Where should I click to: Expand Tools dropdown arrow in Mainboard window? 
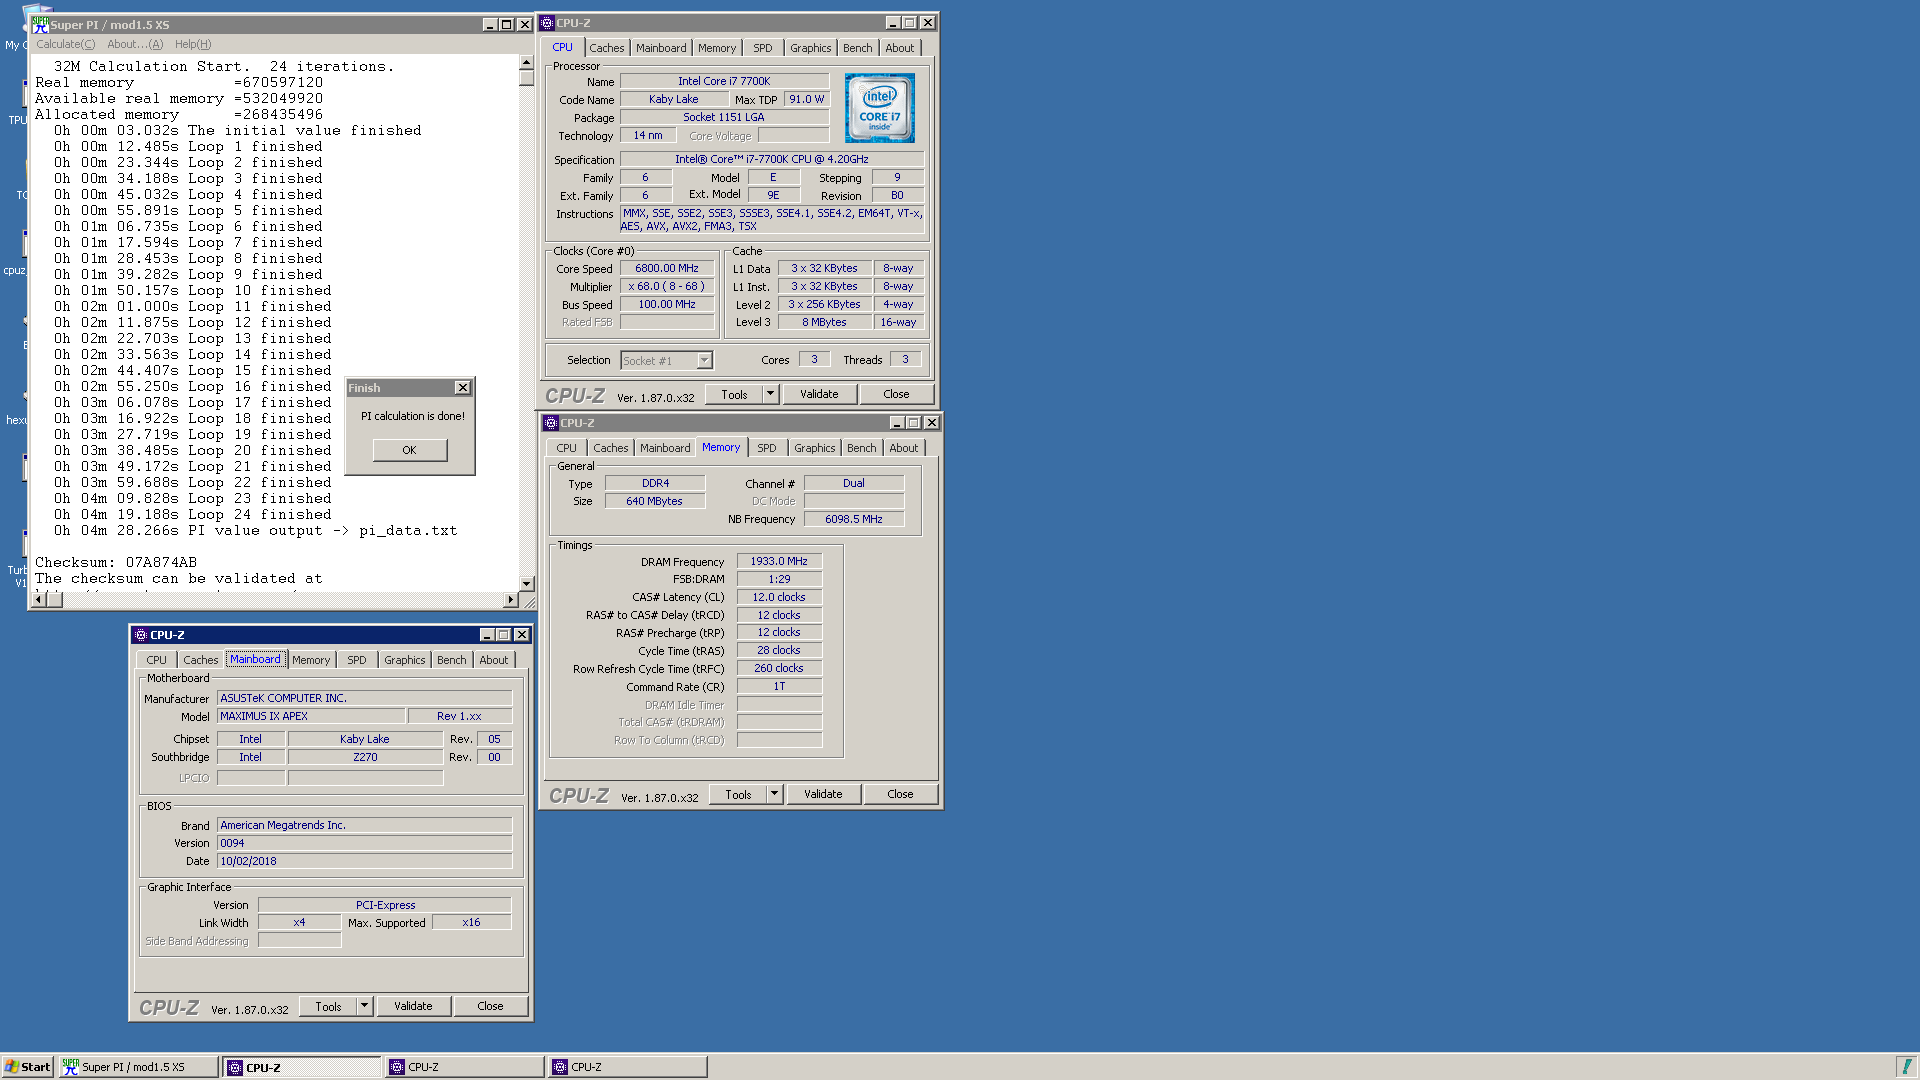point(365,1006)
